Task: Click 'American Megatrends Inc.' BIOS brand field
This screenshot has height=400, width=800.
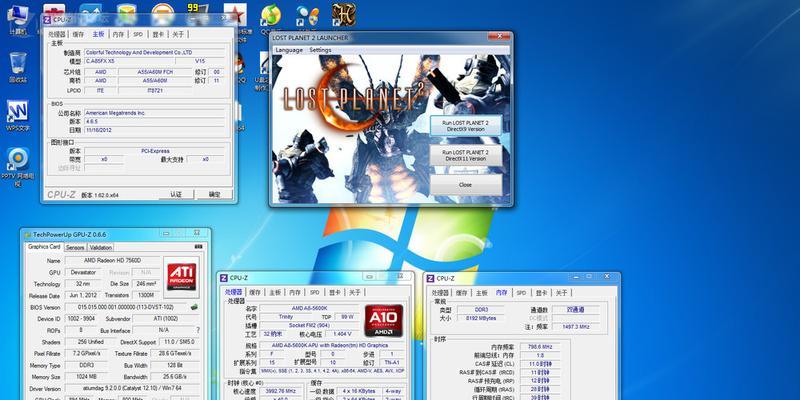Action: click(x=155, y=112)
